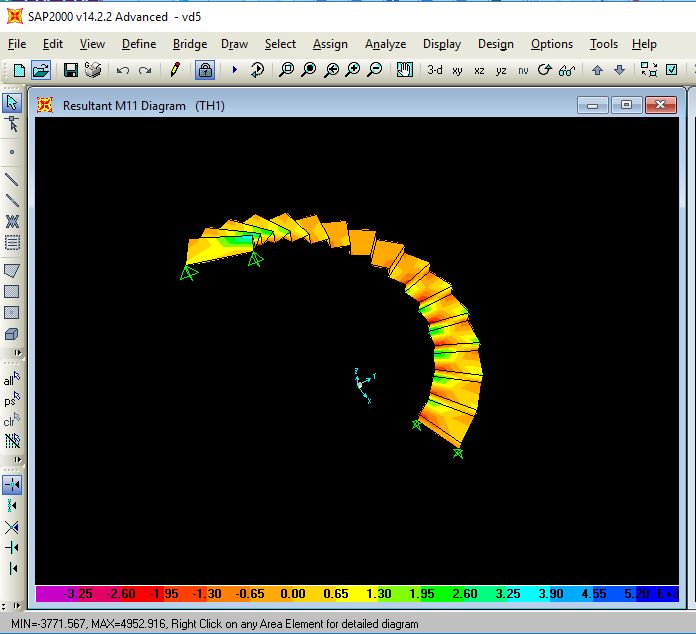Open set display options checkbox icon
This screenshot has height=634, width=696.
671,70
